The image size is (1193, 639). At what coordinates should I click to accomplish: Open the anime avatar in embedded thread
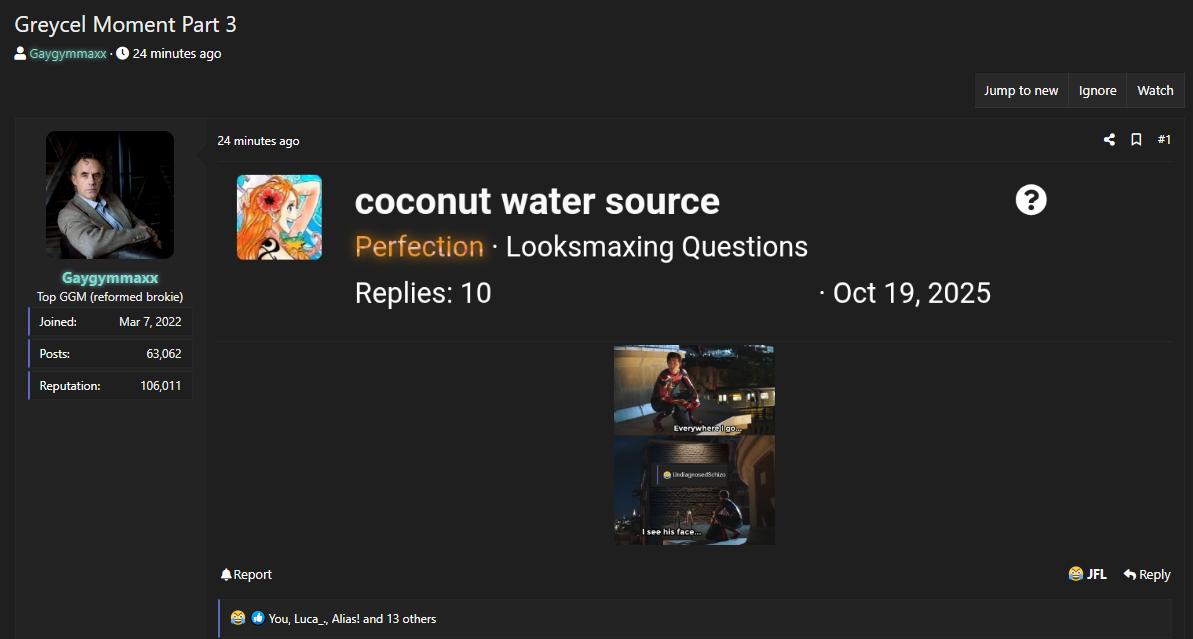[x=279, y=217]
